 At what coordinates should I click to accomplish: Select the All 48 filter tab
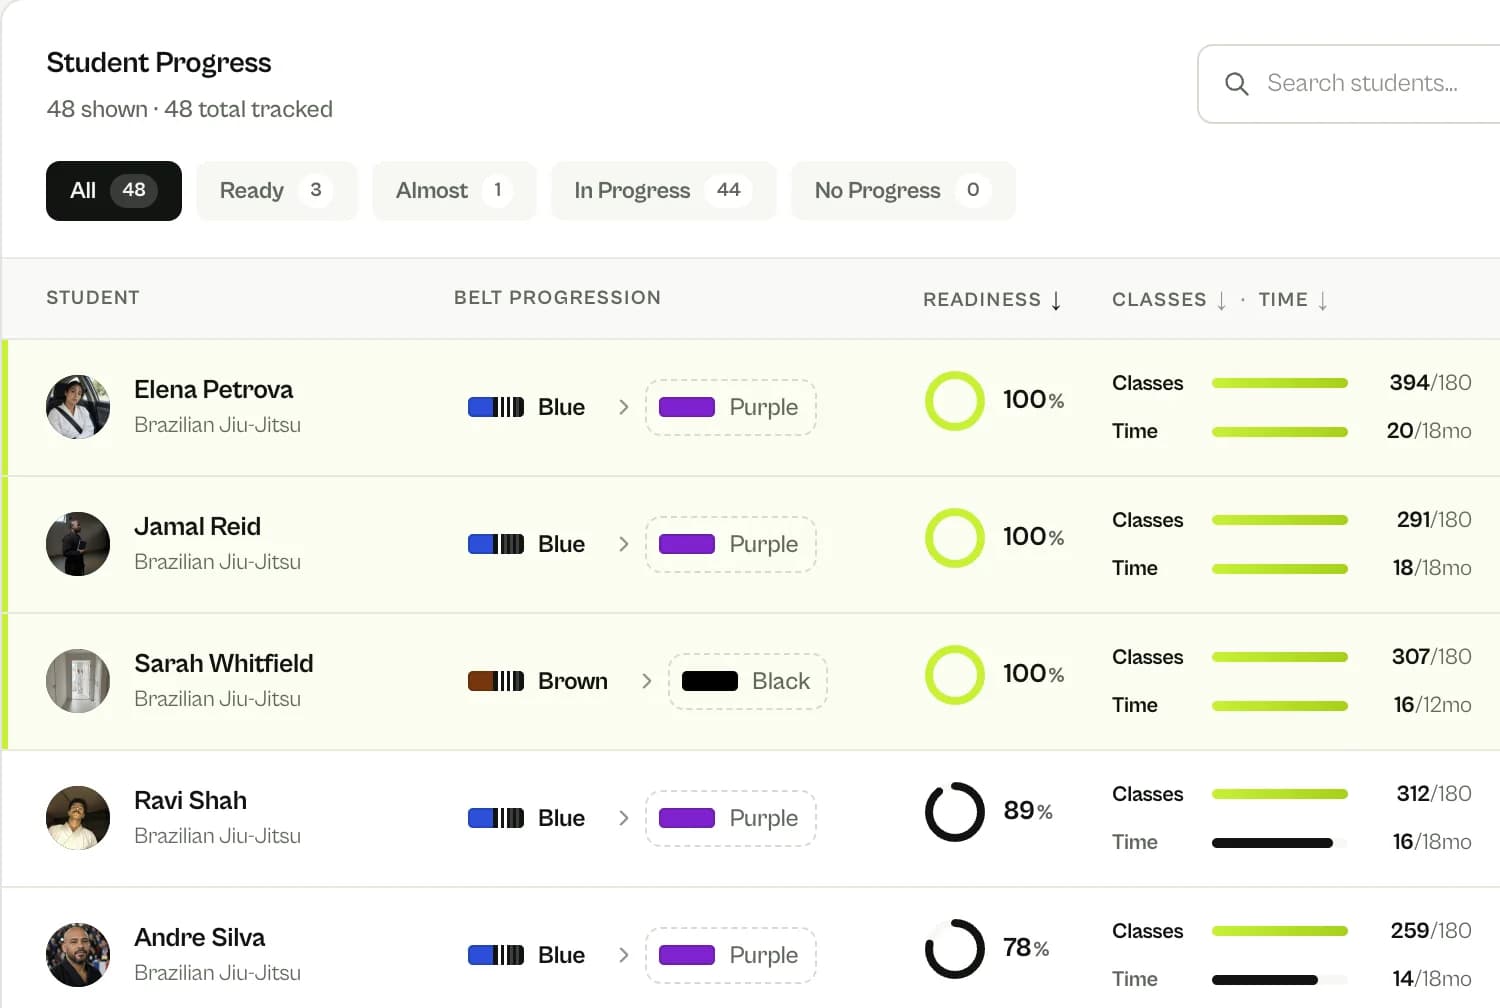coord(114,191)
